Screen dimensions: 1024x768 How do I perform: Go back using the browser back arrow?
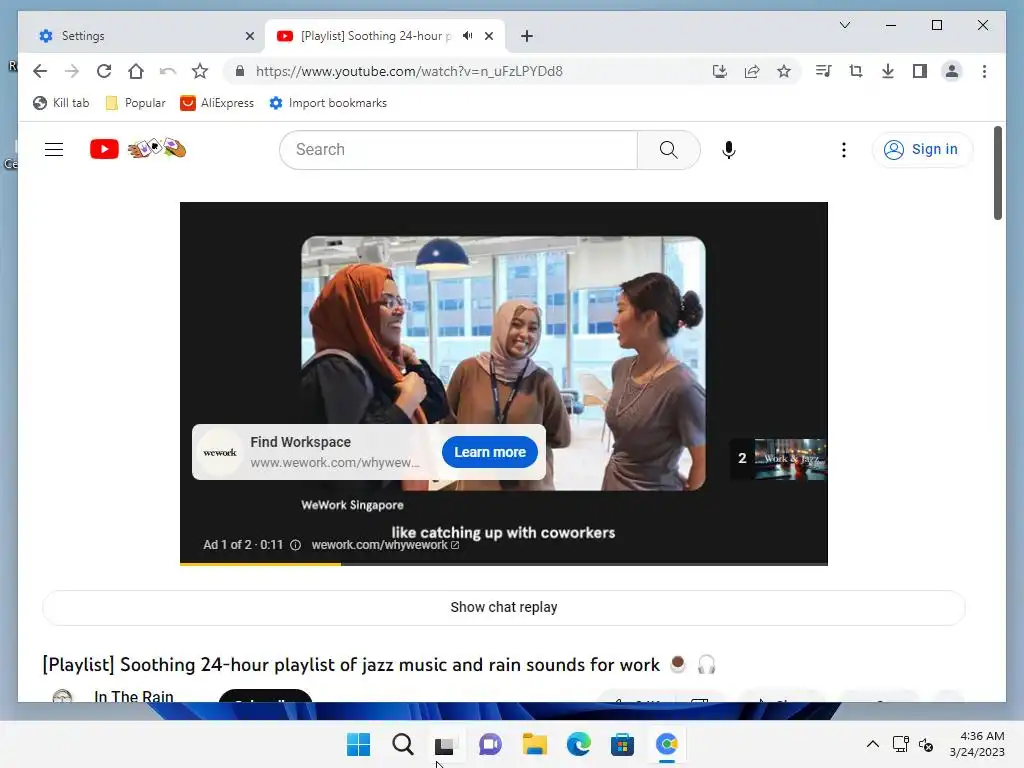(40, 71)
